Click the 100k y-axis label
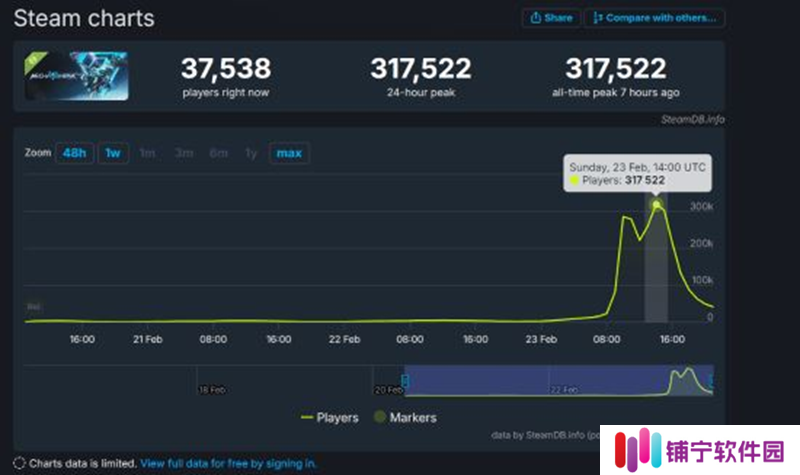Viewport: 800px width, 475px height. pyautogui.click(x=703, y=280)
